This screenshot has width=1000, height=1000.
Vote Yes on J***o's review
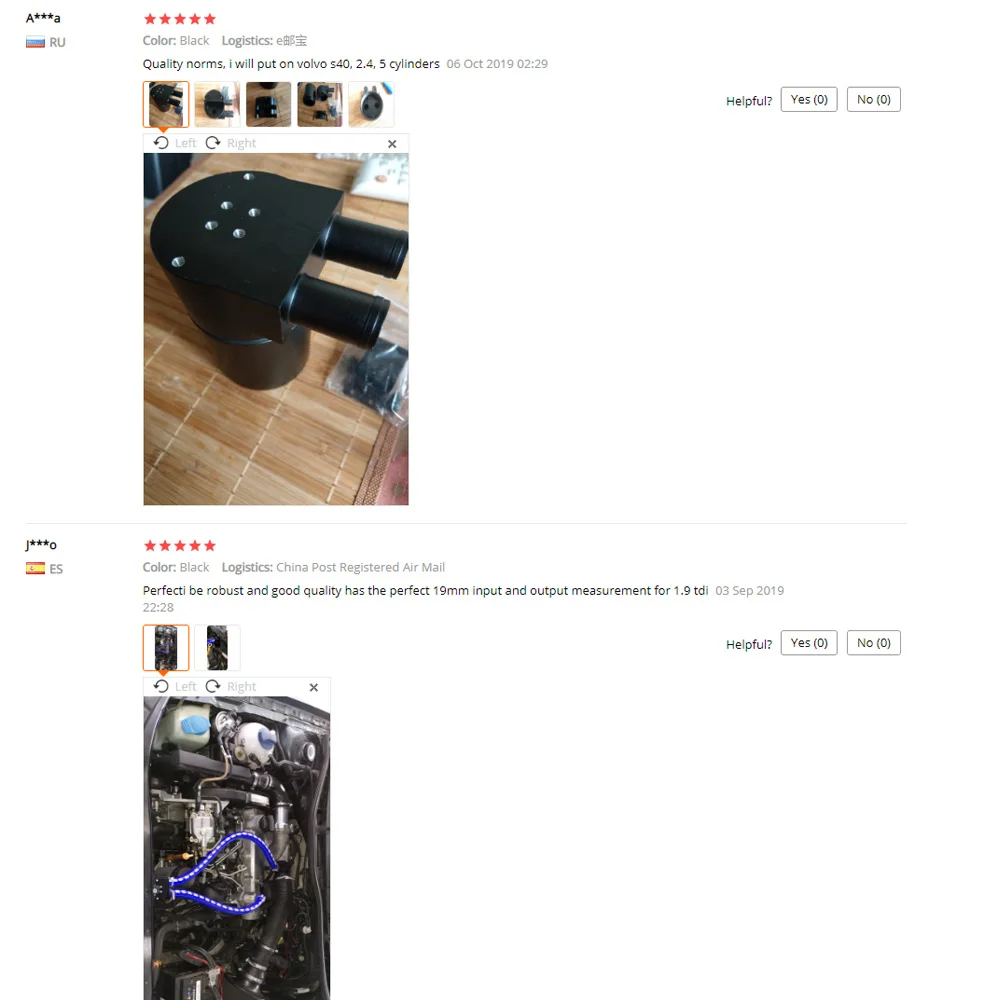[x=809, y=643]
